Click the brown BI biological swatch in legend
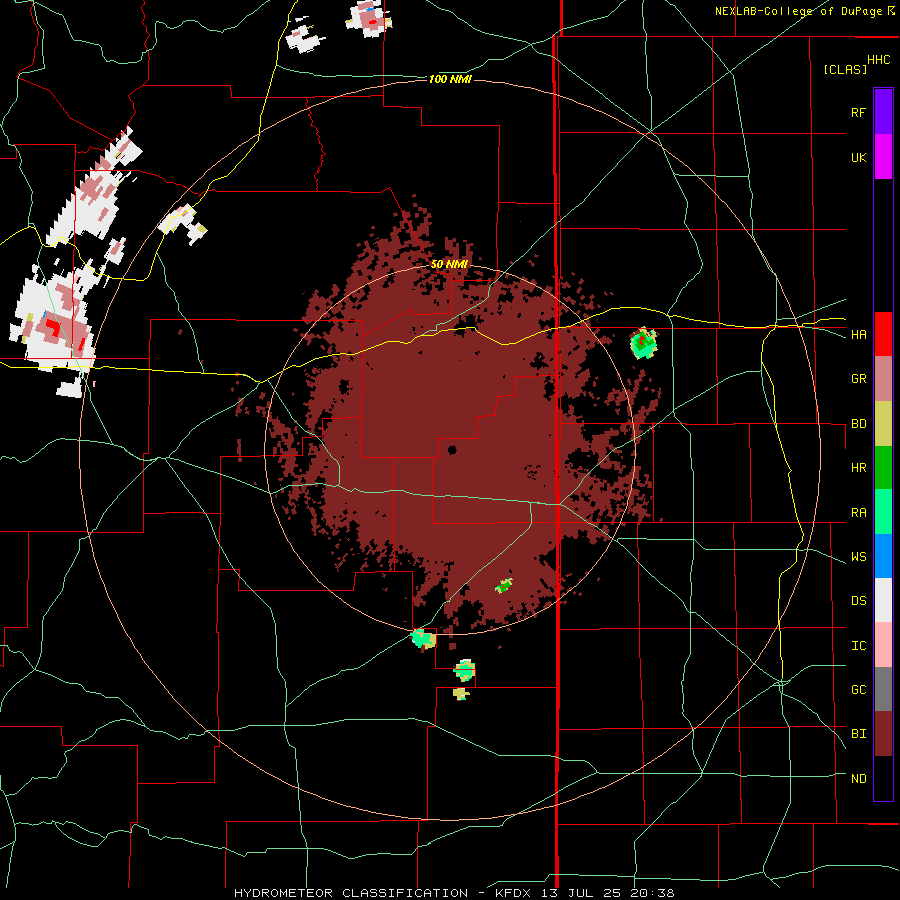Image resolution: width=900 pixels, height=900 pixels. 883,734
